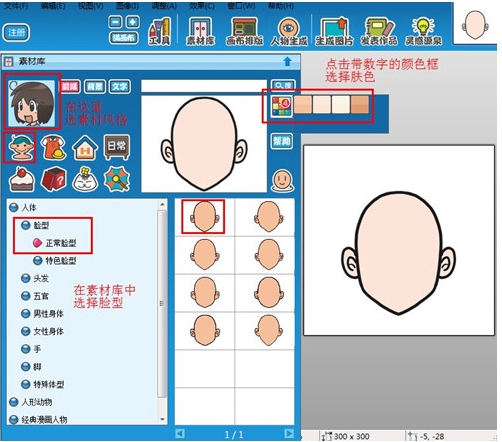Open the 灵感源泉 lightbulb inspiration icon
Viewport: 502px width, 442px height.
[423, 32]
